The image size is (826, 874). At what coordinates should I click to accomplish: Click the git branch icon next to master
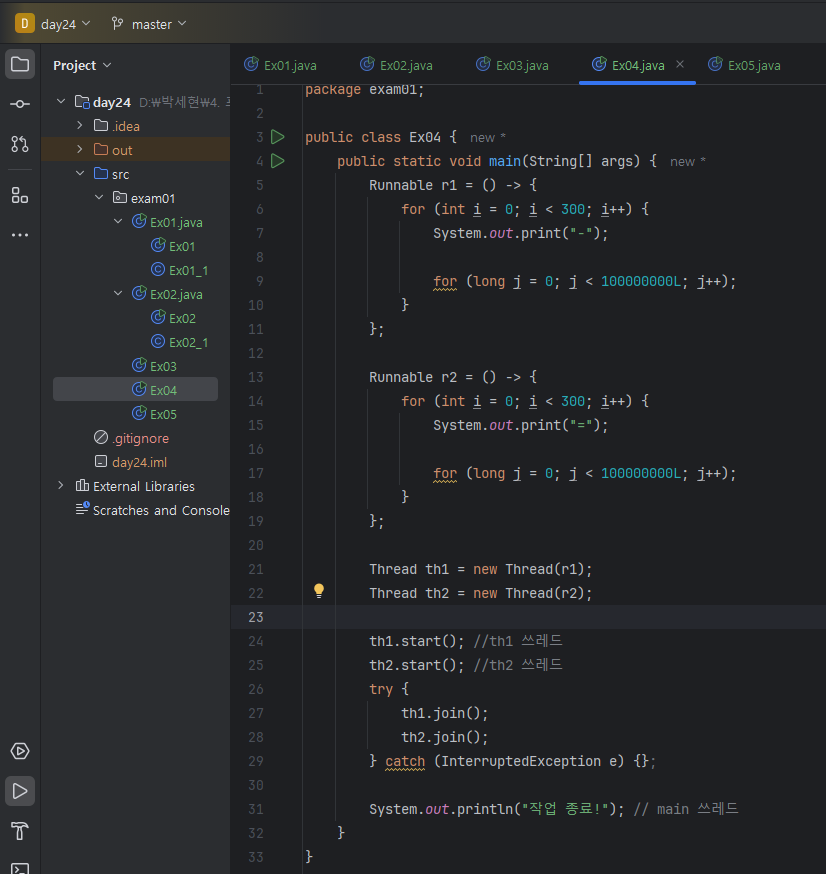117,23
